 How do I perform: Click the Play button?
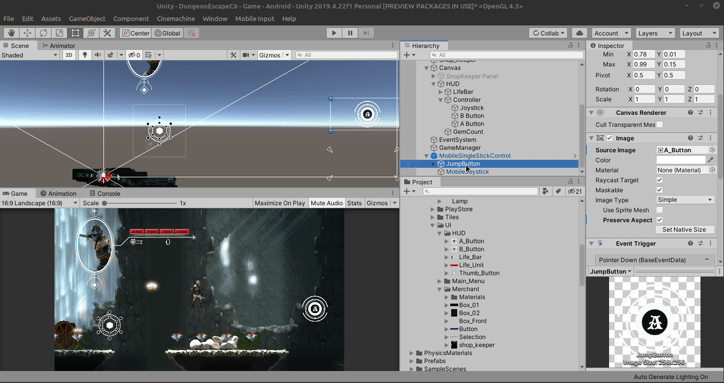334,33
